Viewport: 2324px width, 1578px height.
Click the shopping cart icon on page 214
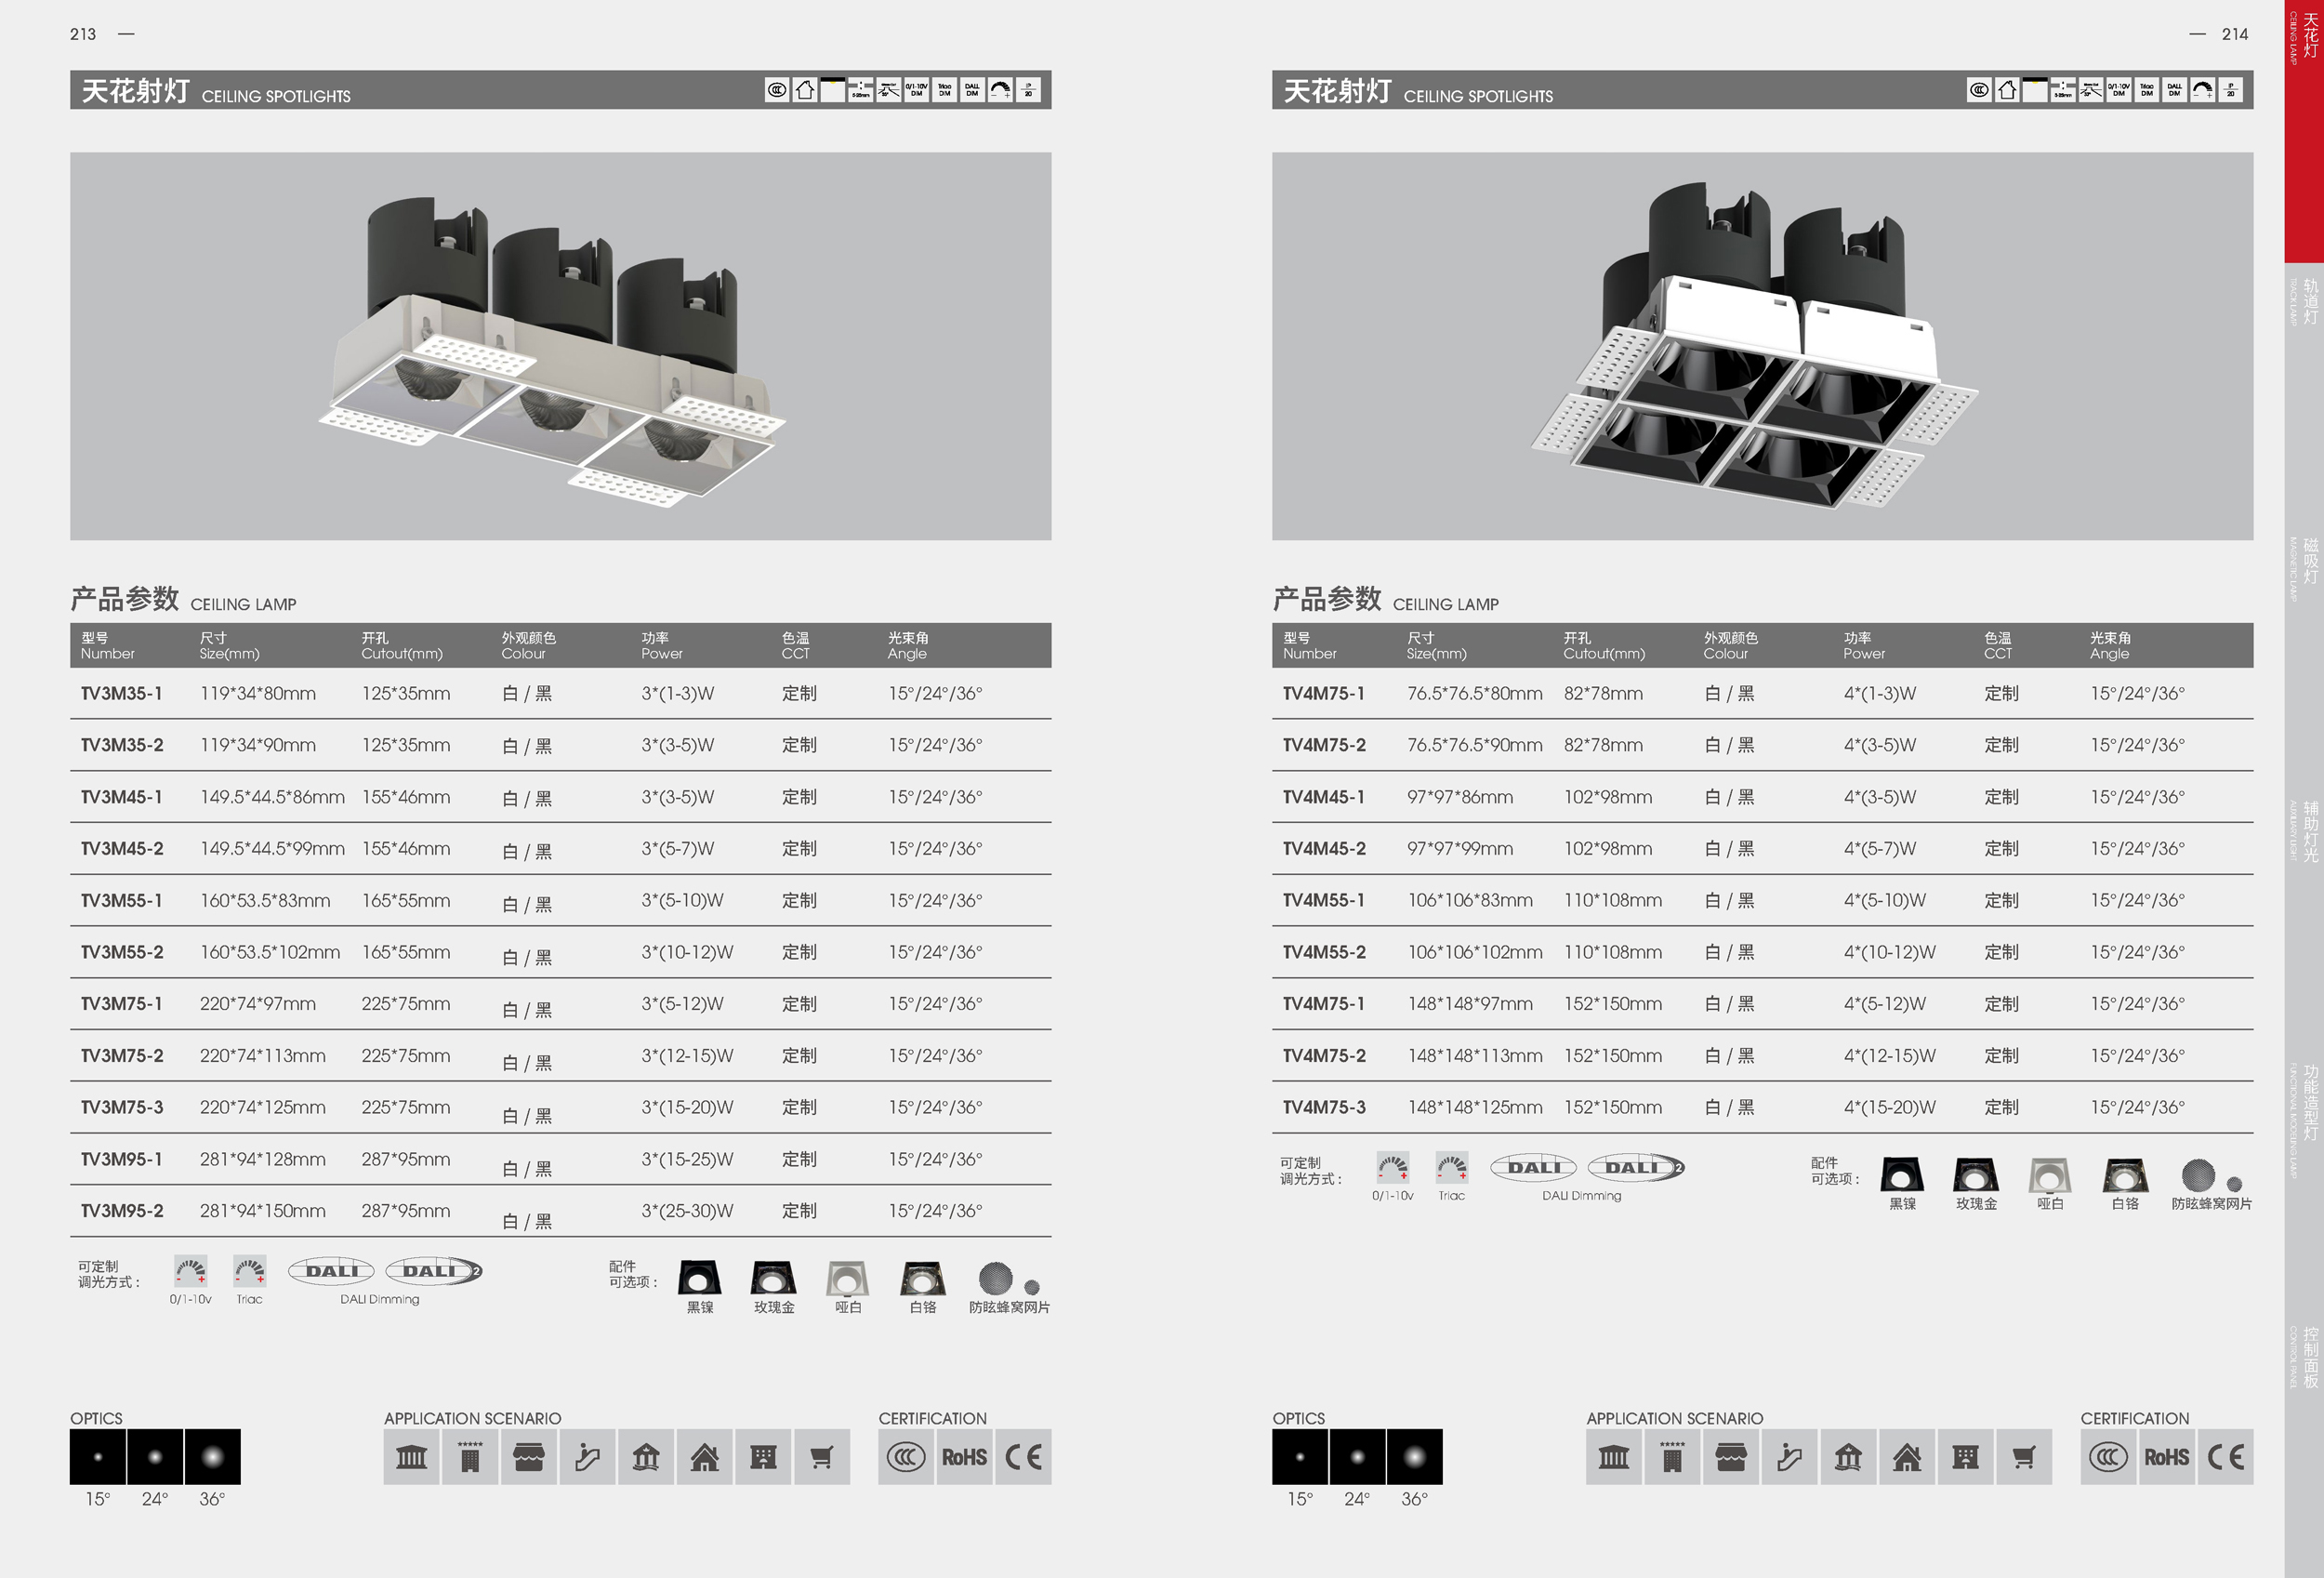pos(2024,1457)
